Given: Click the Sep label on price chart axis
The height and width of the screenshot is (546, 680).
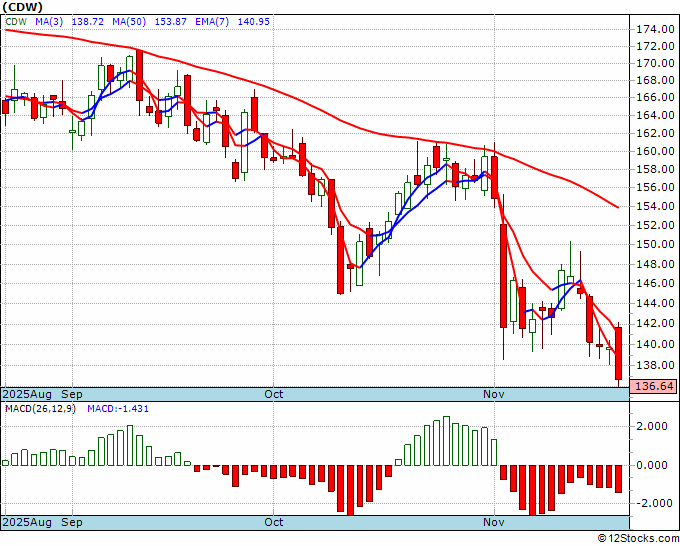Looking at the screenshot, I should 72,394.
